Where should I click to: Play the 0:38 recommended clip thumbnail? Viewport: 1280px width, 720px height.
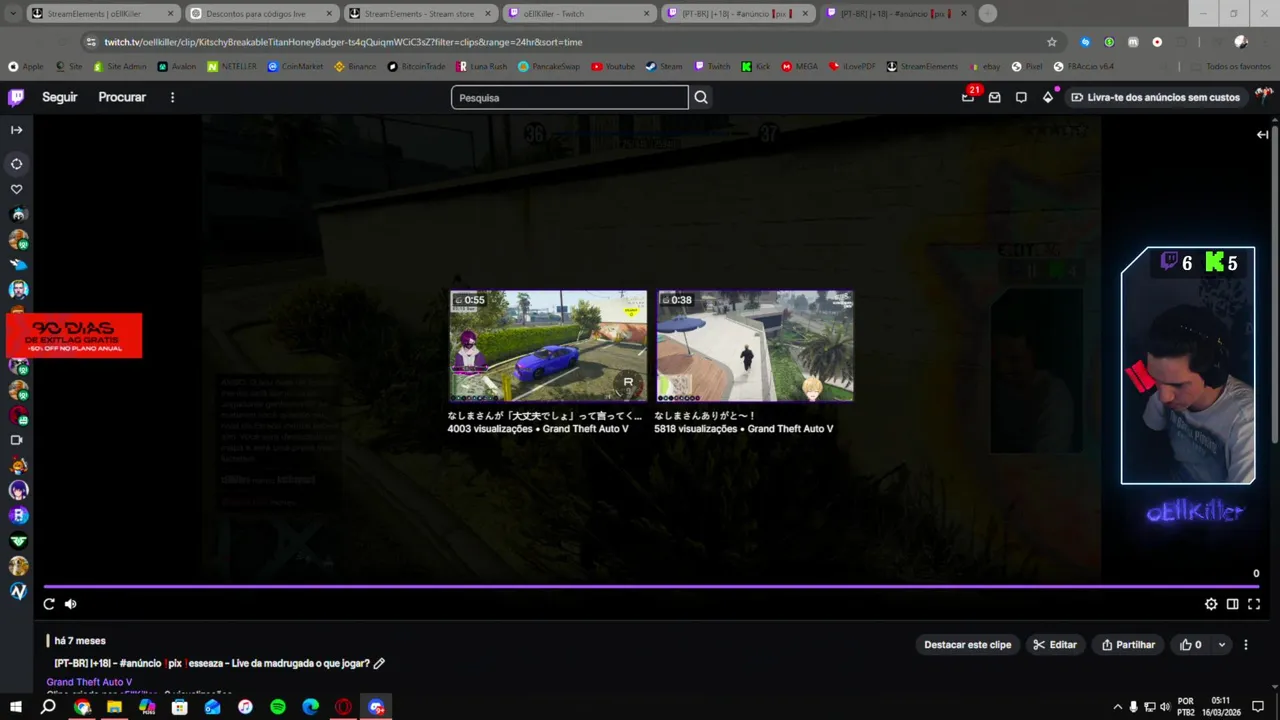[x=755, y=346]
